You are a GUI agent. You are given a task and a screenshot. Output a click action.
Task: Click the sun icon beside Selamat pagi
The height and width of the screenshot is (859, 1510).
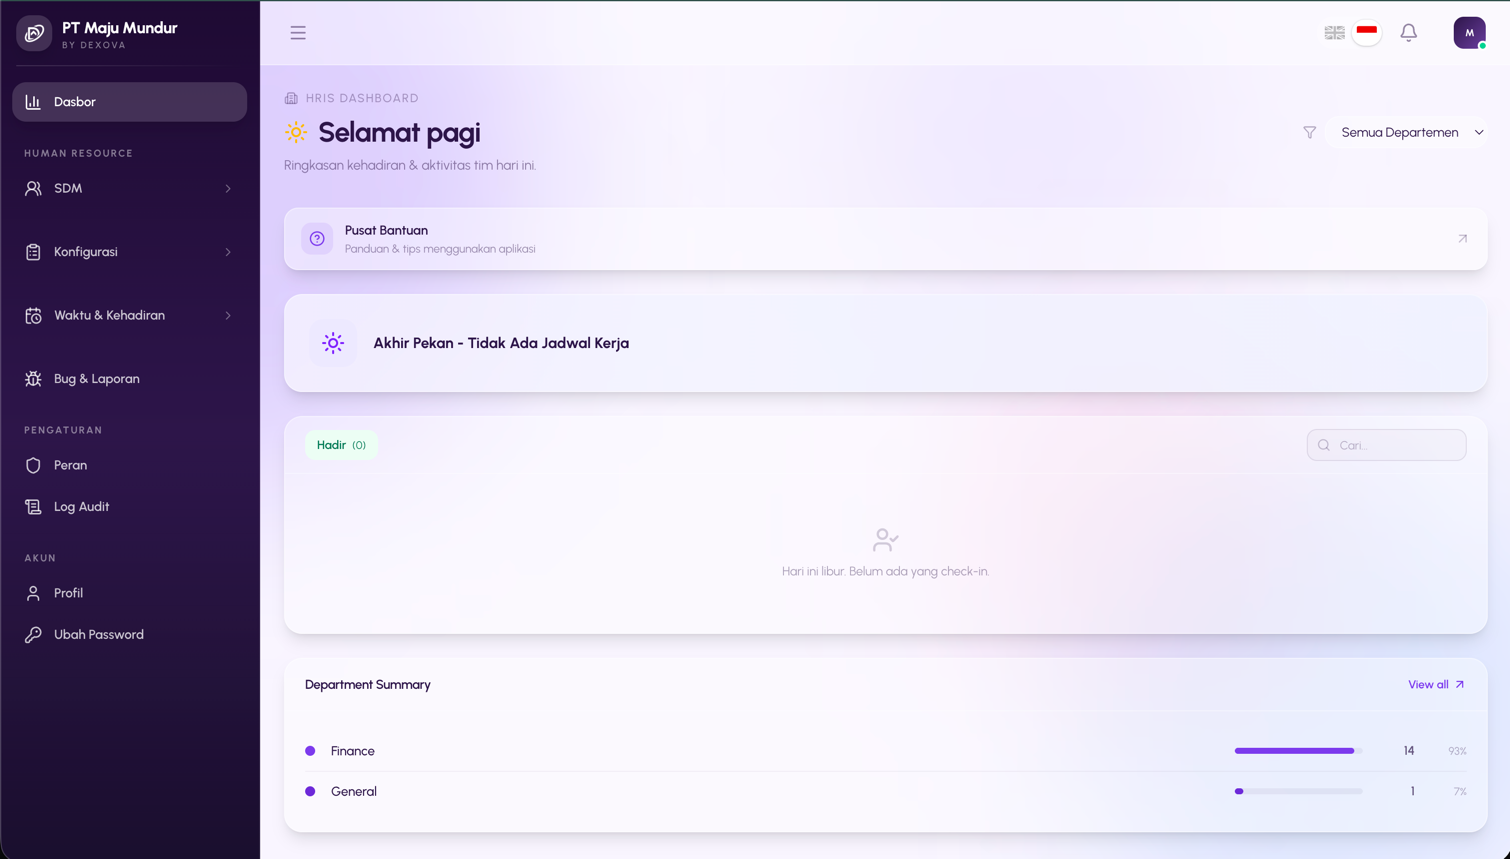(296, 132)
